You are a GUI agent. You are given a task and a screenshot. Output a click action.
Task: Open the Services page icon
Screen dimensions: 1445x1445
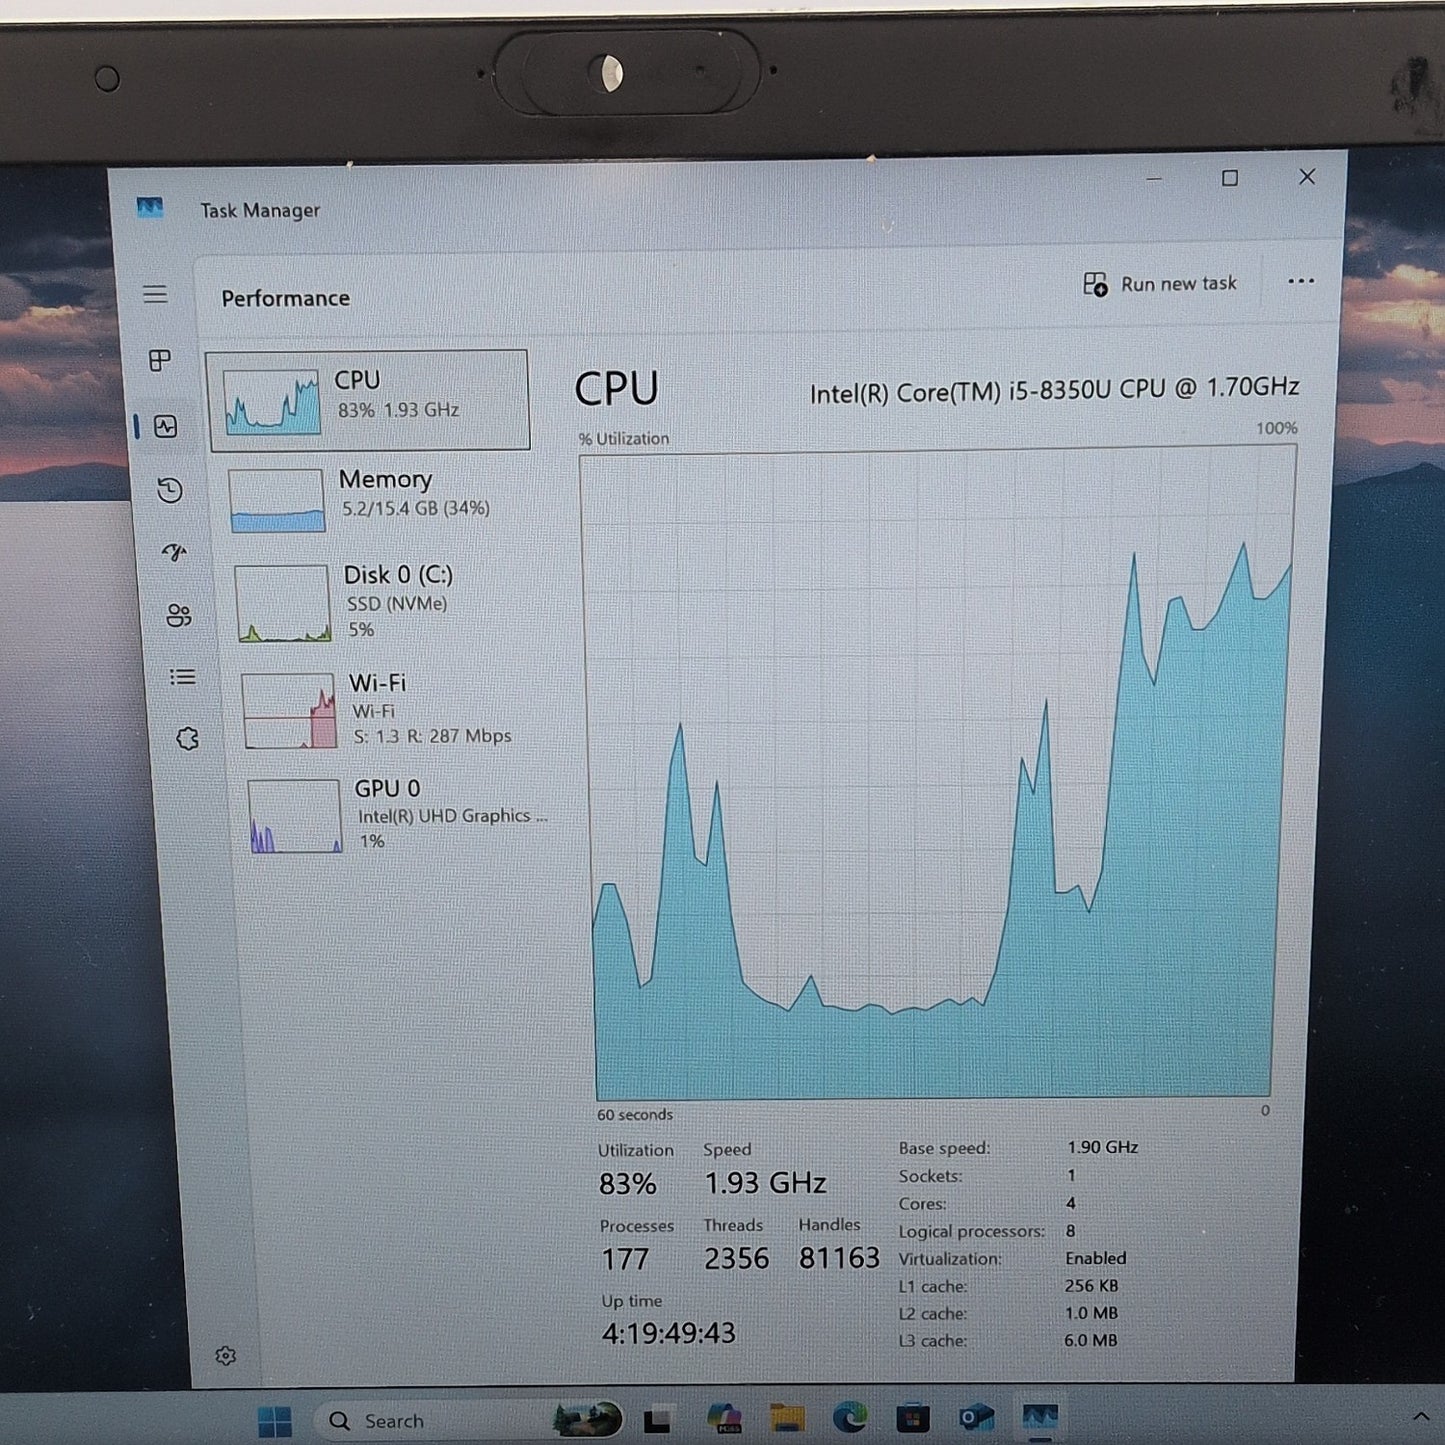pyautogui.click(x=187, y=739)
